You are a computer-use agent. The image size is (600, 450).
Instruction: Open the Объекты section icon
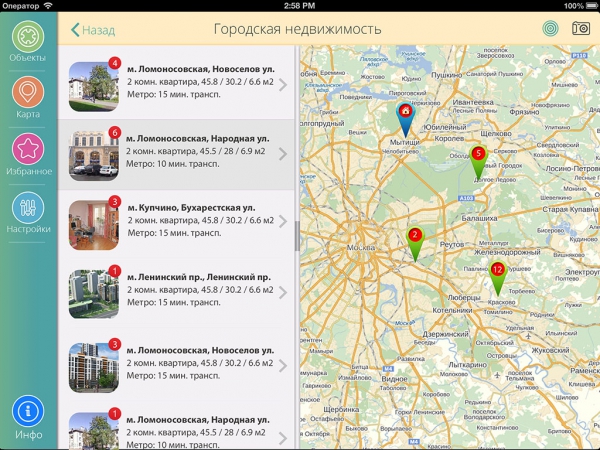click(28, 37)
